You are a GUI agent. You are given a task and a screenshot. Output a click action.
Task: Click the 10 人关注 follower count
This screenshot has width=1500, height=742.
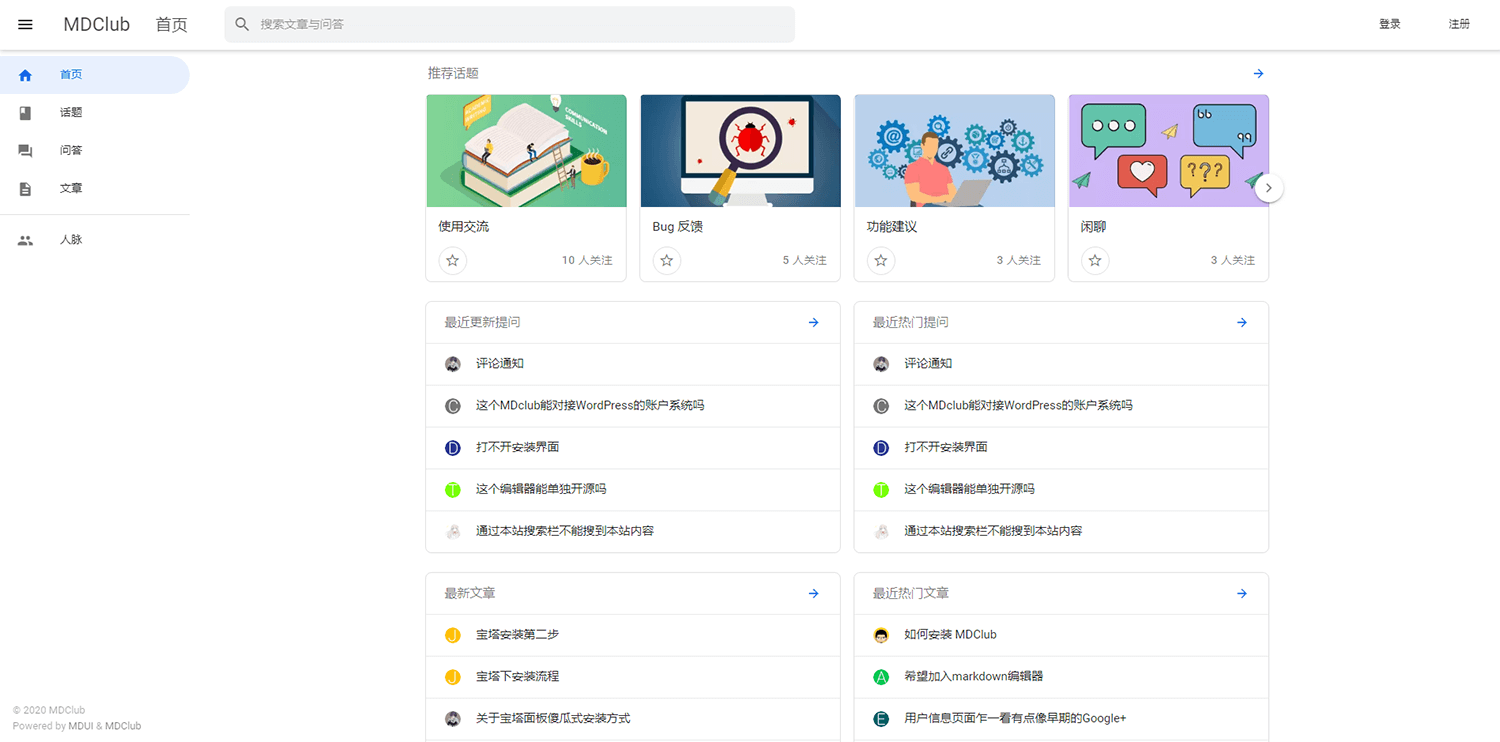587,260
